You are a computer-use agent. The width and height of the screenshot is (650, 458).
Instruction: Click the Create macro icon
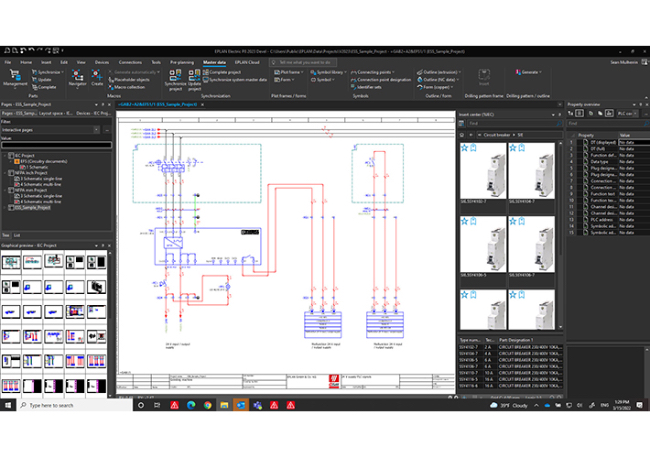pos(97,78)
